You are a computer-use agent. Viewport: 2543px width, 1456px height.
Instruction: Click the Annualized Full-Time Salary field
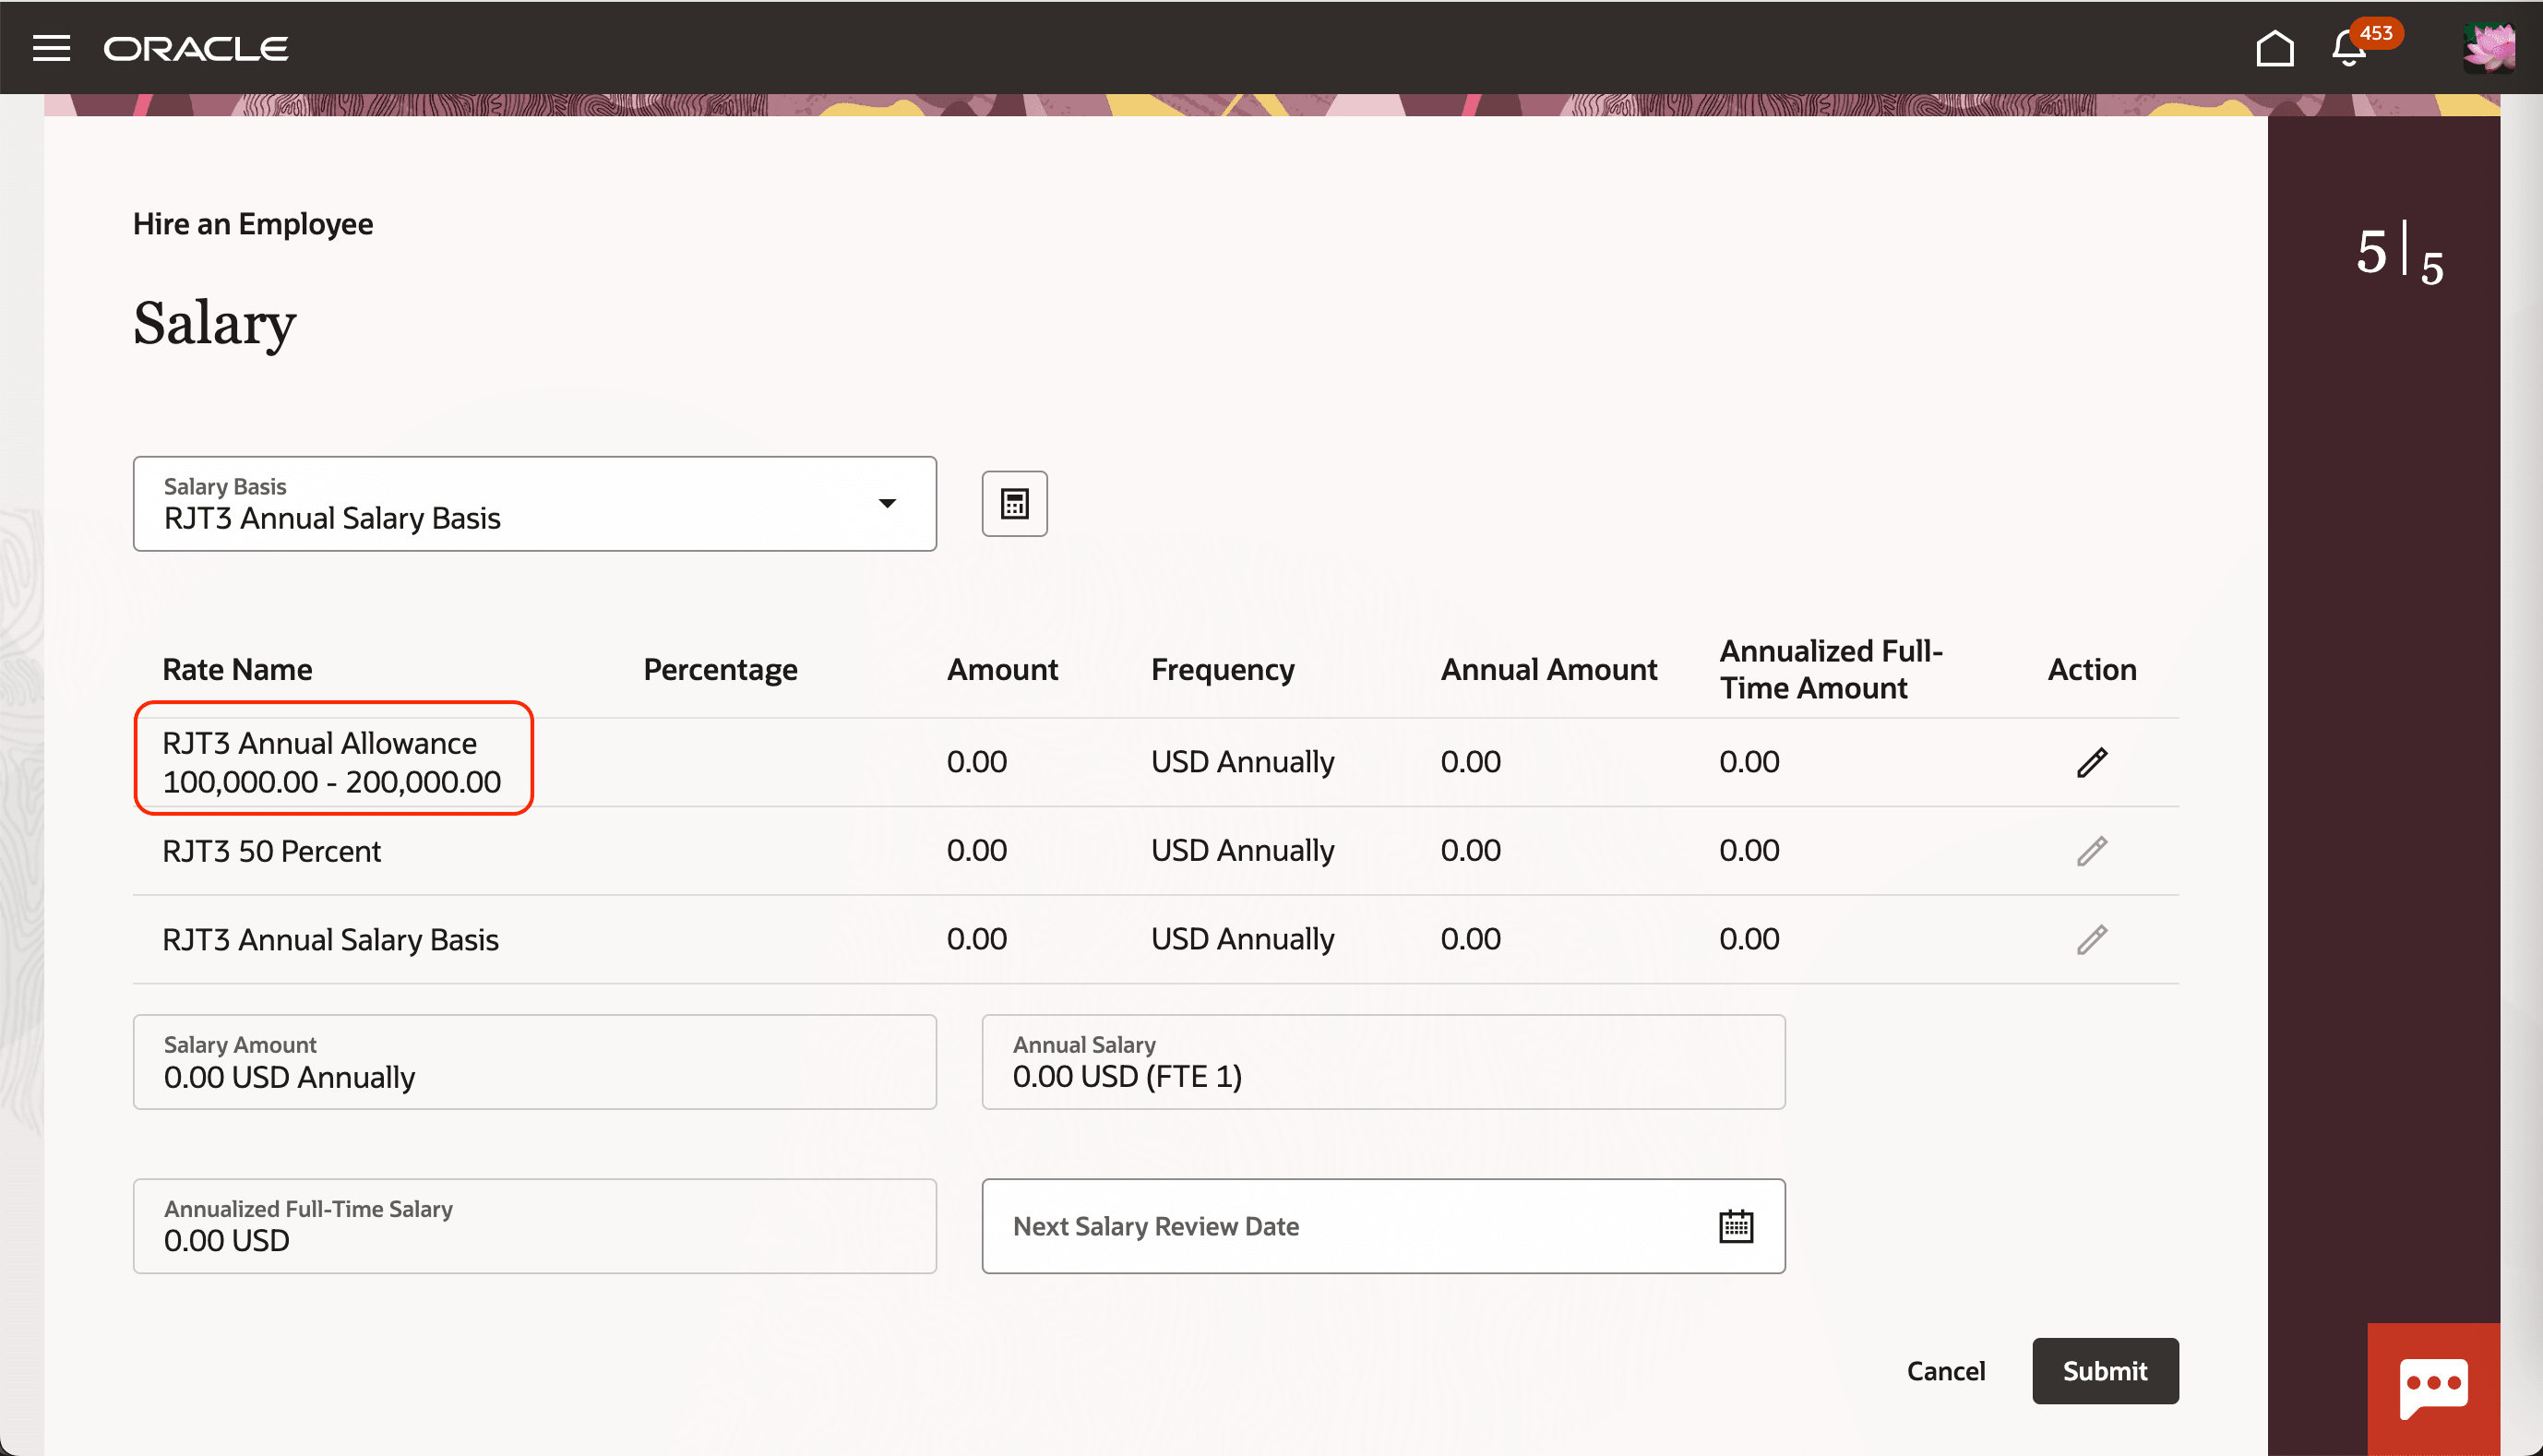[534, 1226]
